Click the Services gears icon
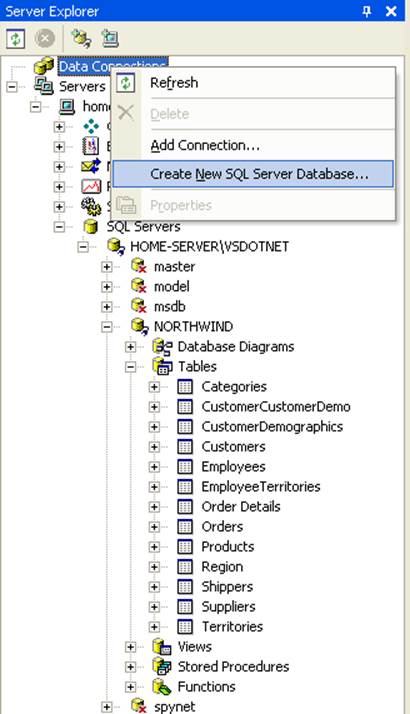This screenshot has height=714, width=410. point(91,206)
